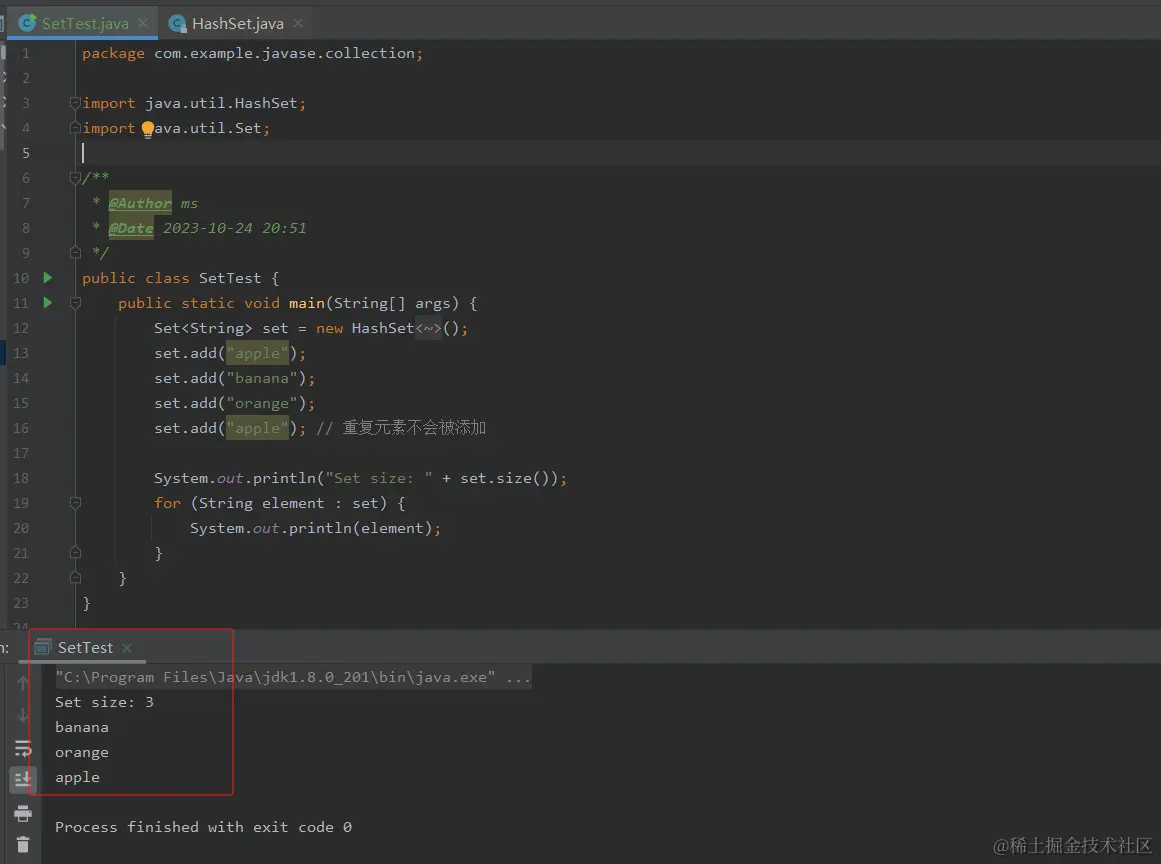Image resolution: width=1161 pixels, height=864 pixels.
Task: Toggle soft-wrap in the Run console
Action: click(23, 749)
